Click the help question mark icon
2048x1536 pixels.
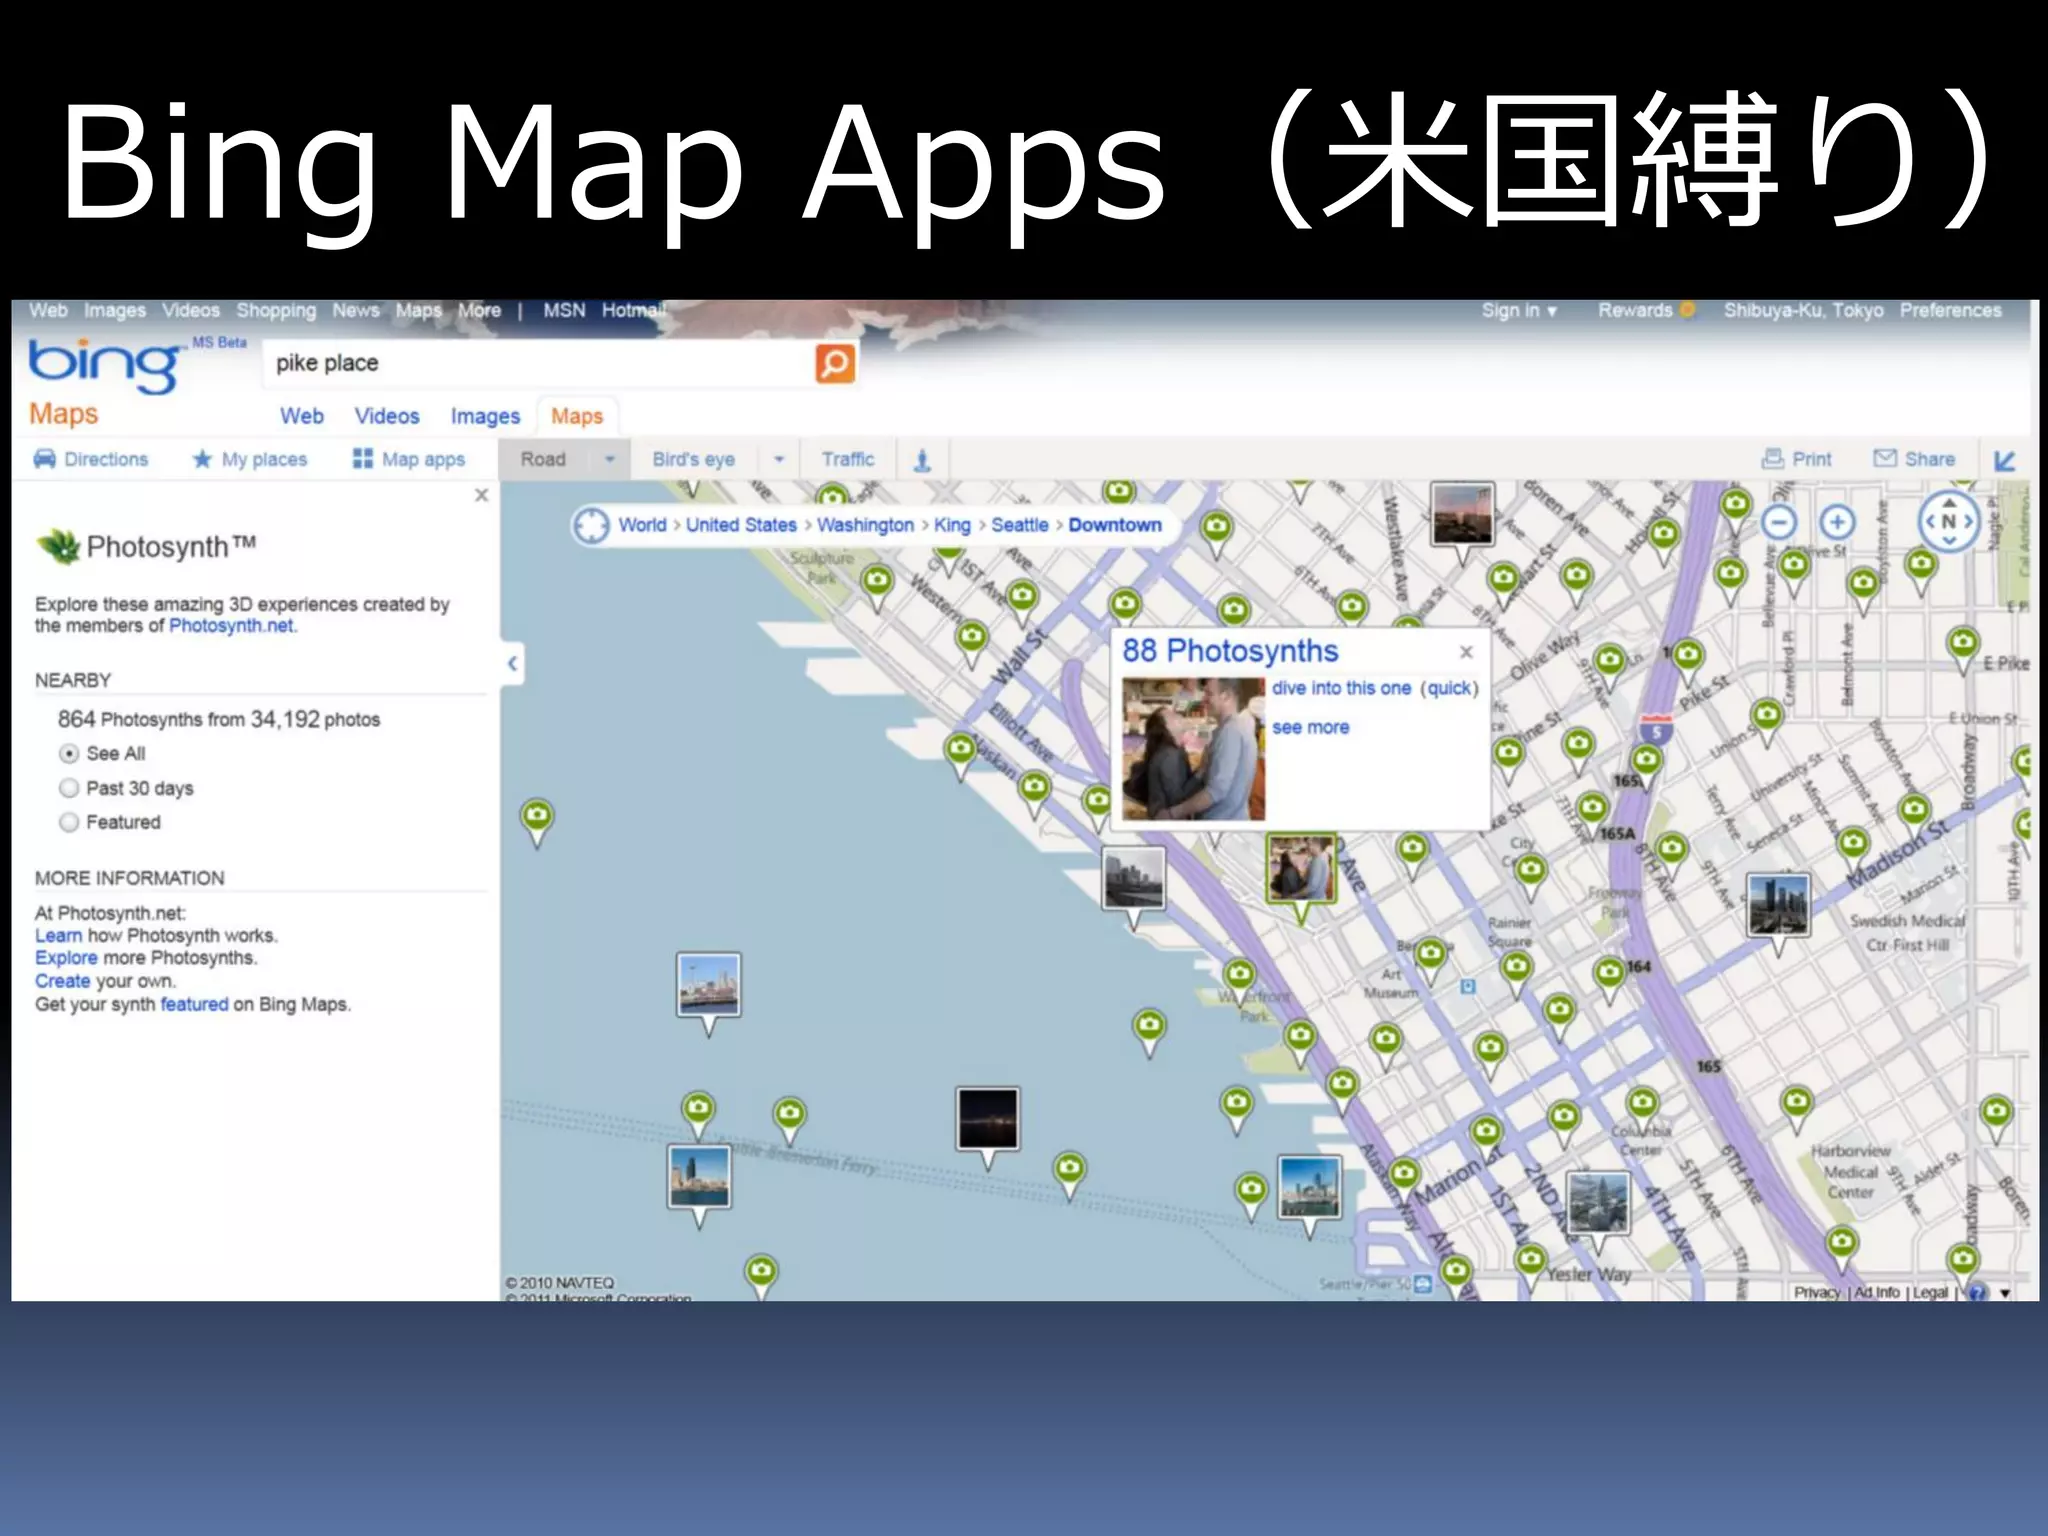tap(1976, 1292)
